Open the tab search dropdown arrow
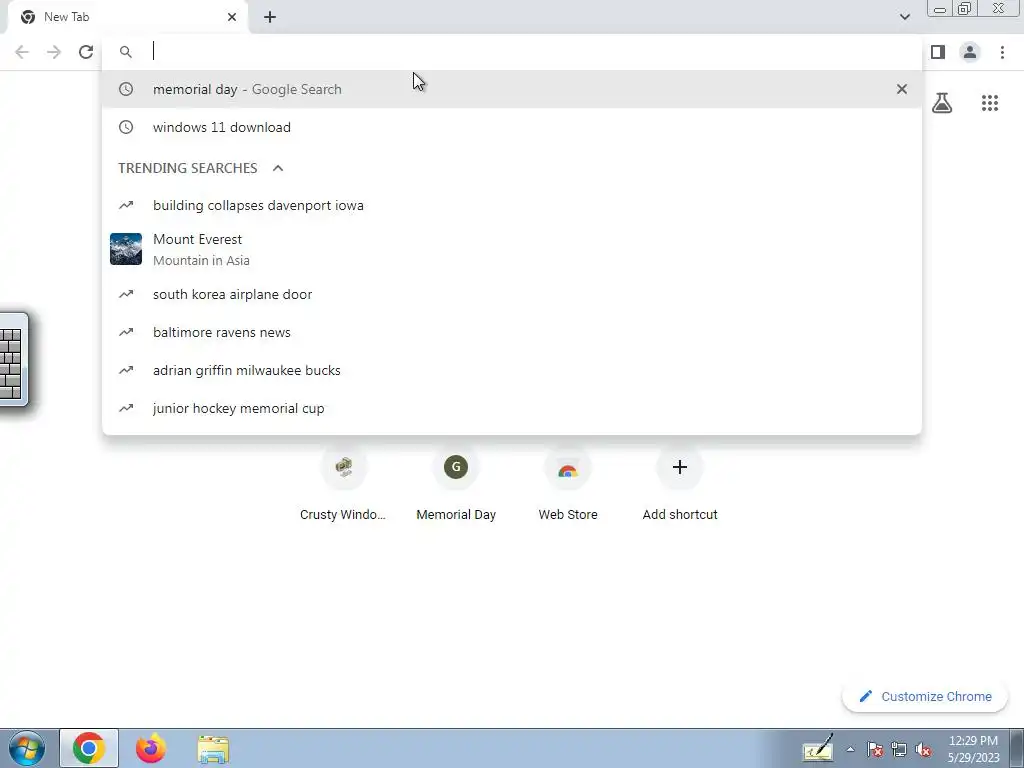 904,17
